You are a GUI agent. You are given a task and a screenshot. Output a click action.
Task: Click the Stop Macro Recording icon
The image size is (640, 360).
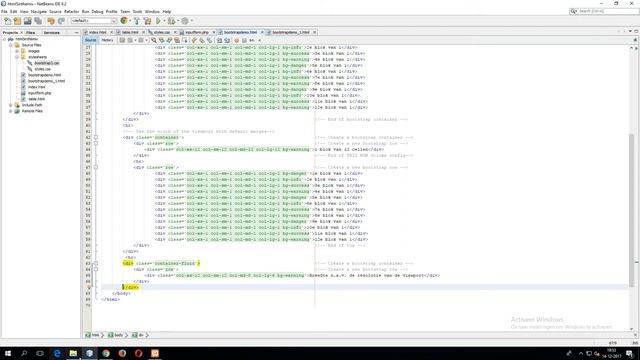244,40
